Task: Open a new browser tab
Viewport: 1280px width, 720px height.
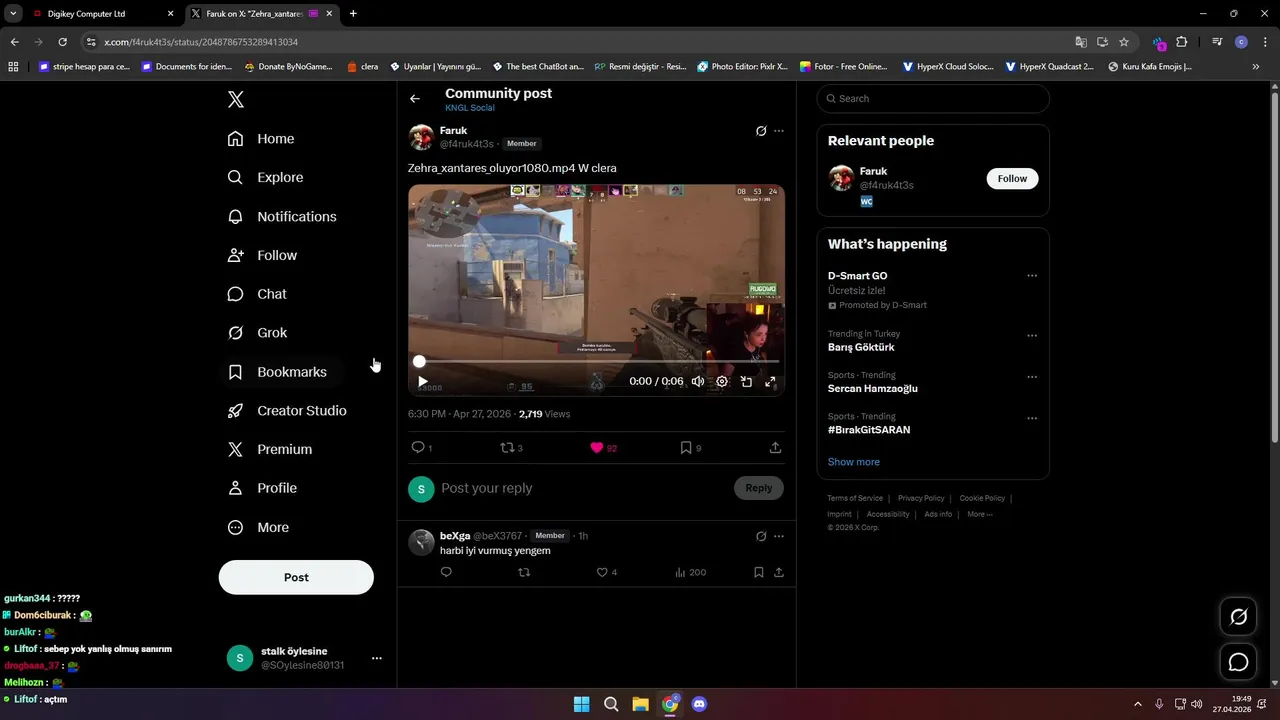Action: [x=353, y=14]
